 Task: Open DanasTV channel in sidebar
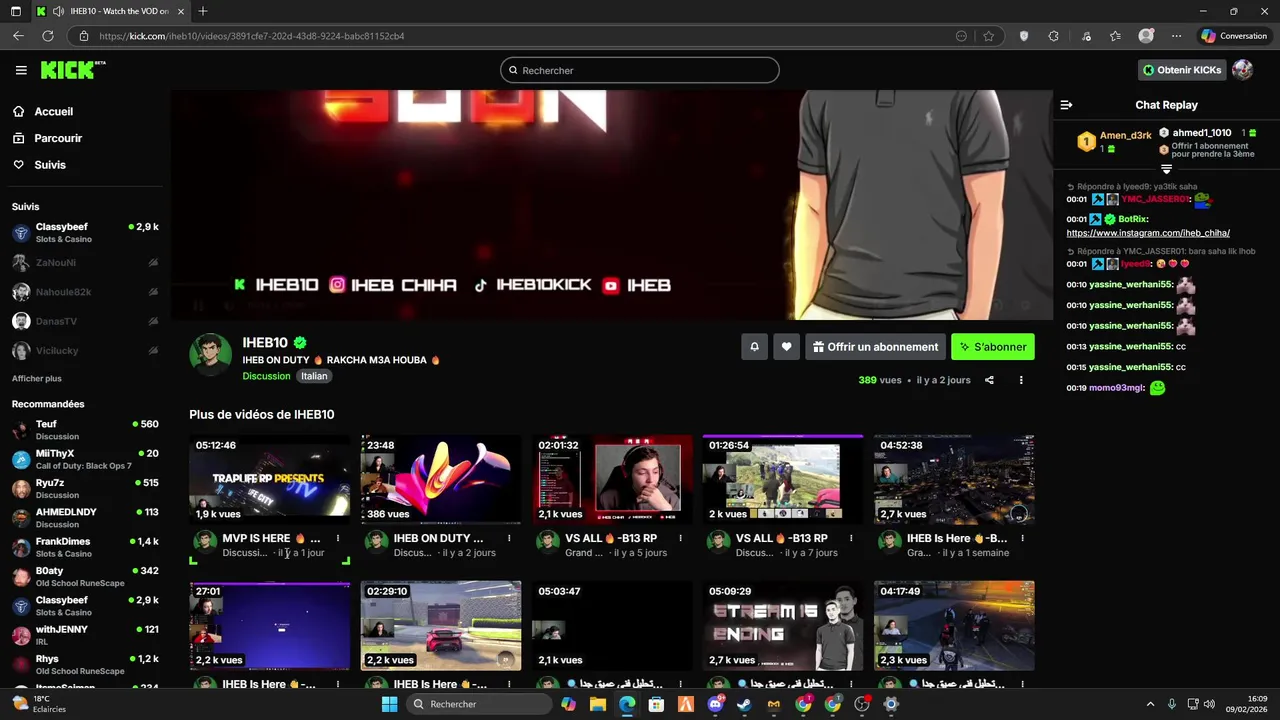click(x=85, y=321)
